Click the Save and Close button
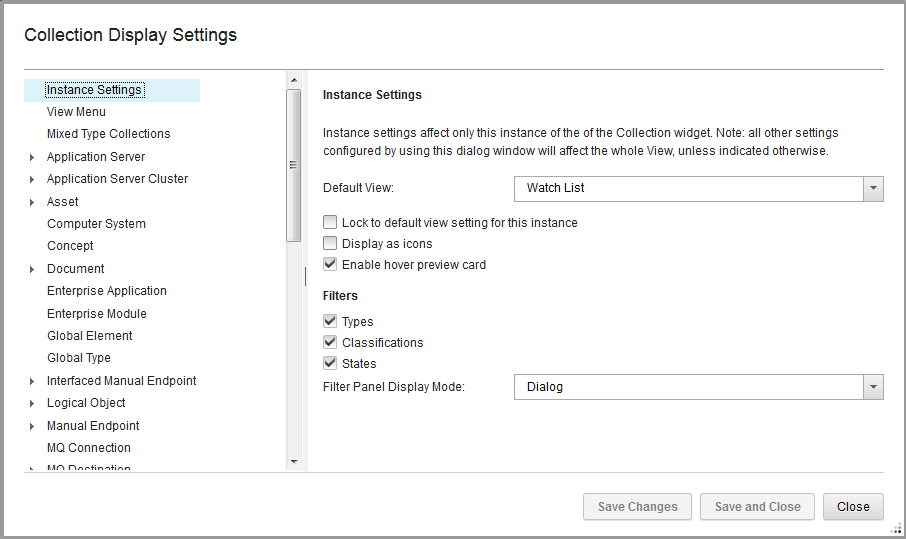 (758, 507)
